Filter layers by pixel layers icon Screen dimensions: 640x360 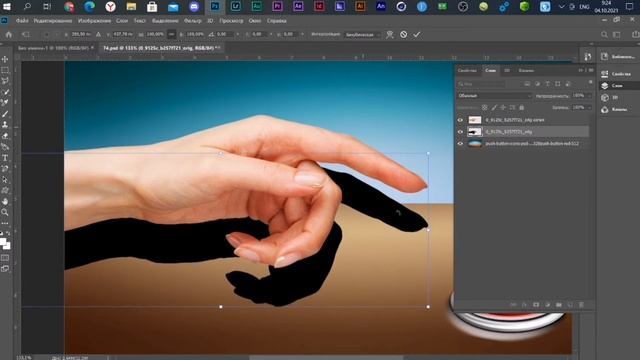527,84
